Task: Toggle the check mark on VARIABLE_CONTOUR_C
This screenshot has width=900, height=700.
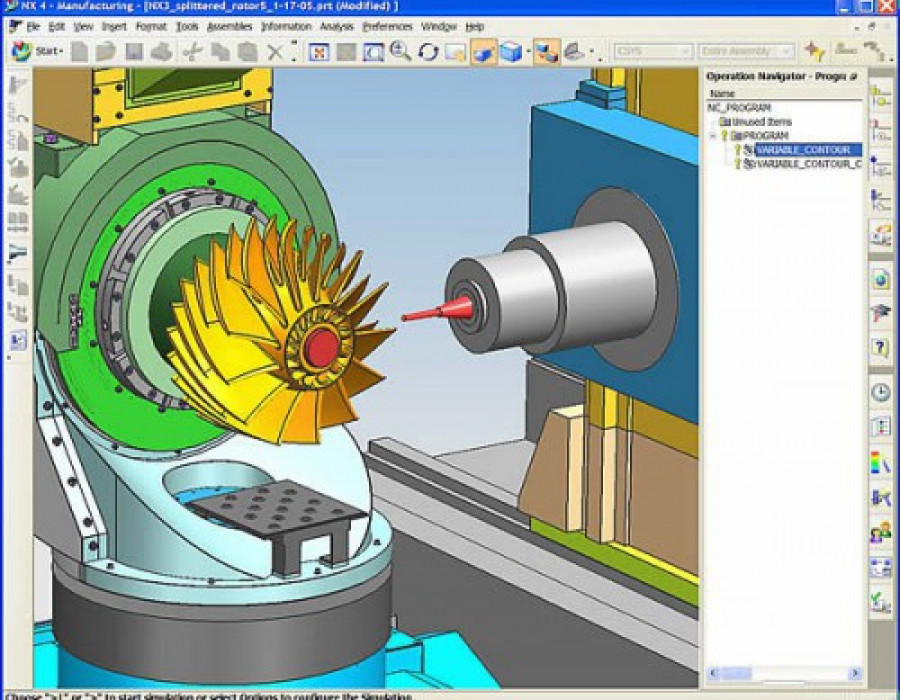Action: click(x=740, y=162)
